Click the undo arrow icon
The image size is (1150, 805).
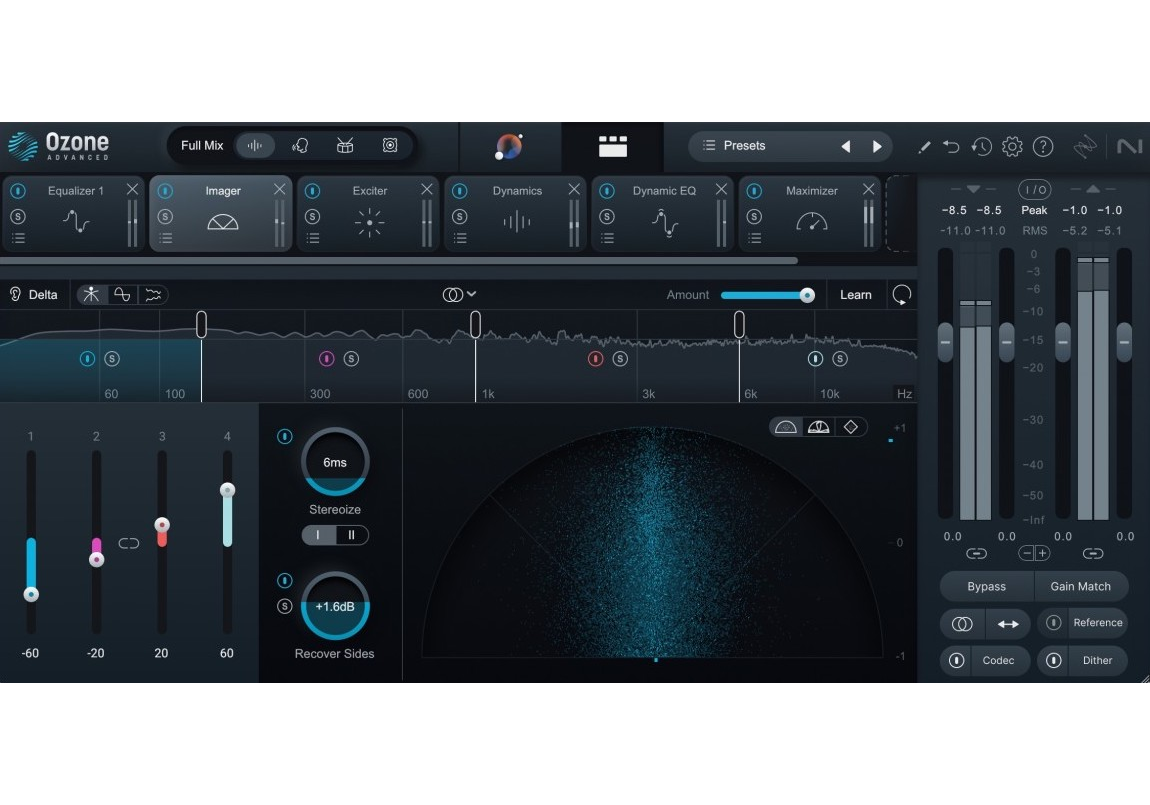pyautogui.click(x=951, y=147)
